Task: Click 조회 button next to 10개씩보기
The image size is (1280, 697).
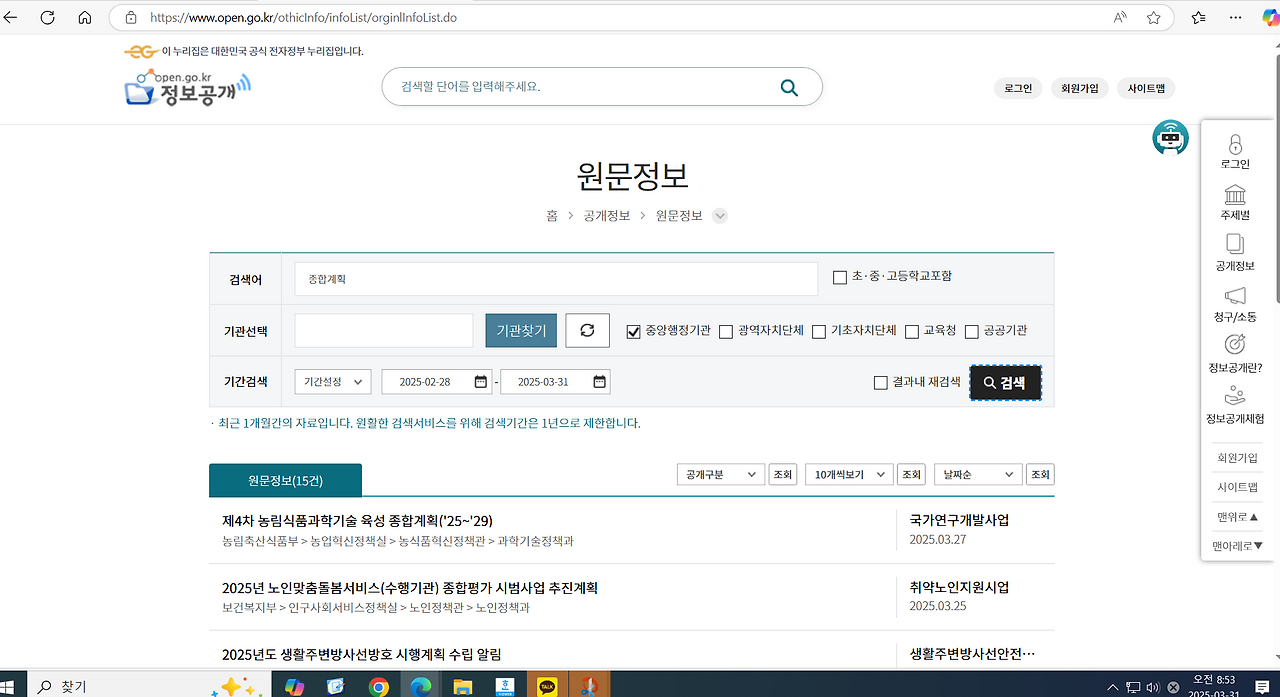Action: coord(910,474)
